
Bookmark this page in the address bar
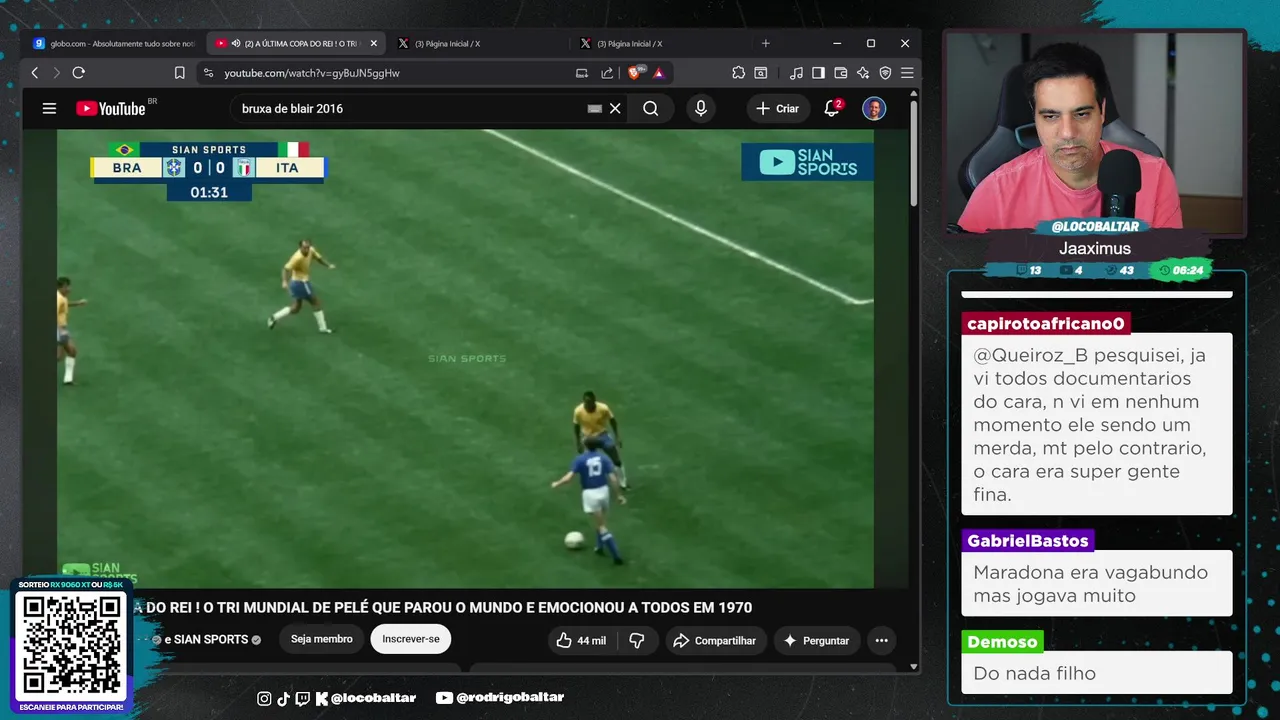[180, 73]
